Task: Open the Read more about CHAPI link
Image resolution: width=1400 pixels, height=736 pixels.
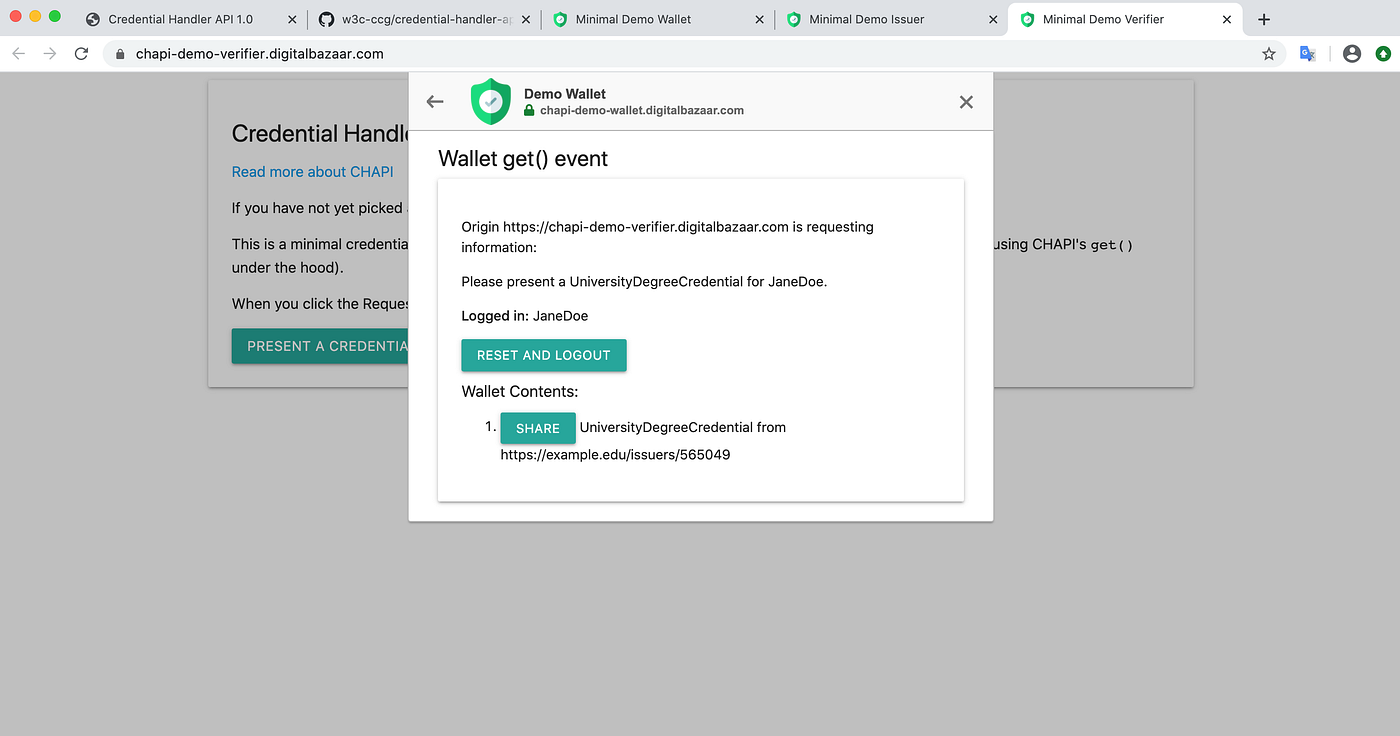Action: point(313,172)
